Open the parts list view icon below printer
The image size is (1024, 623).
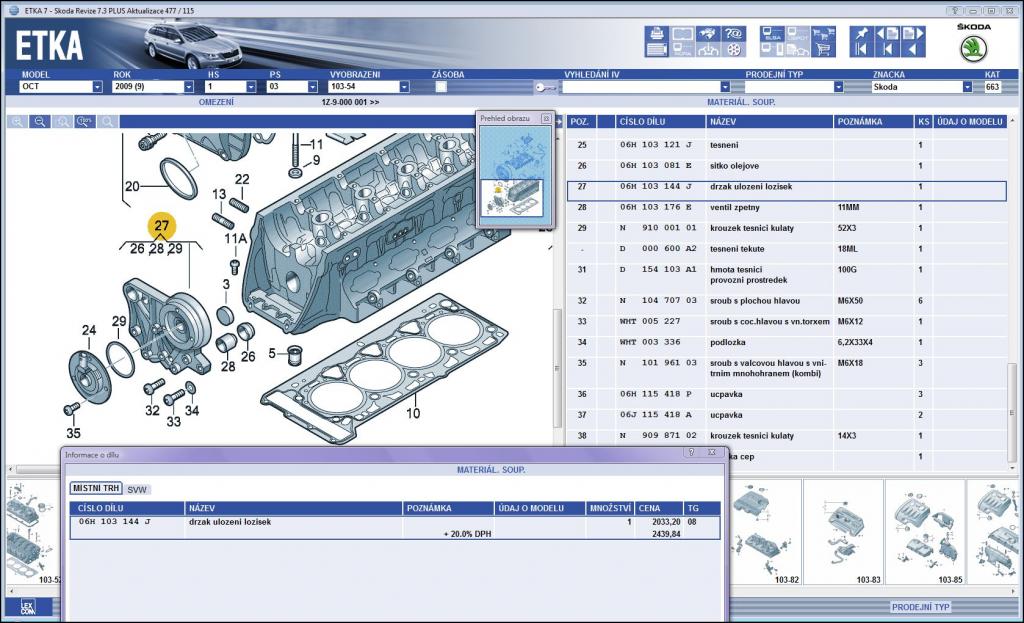tap(657, 49)
